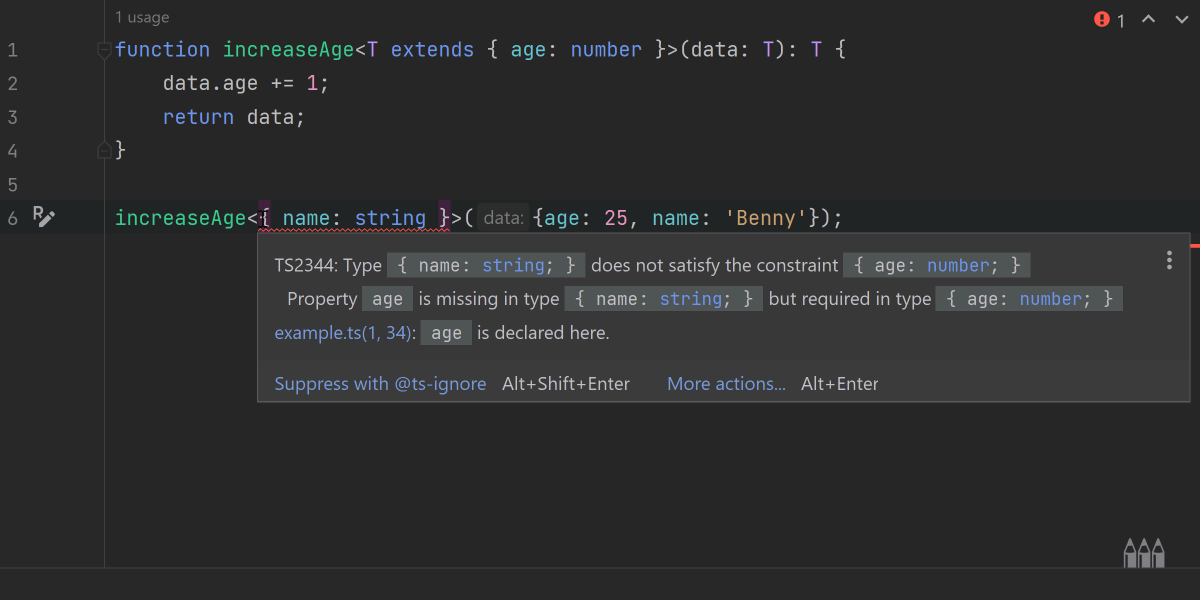Place cursor on increaseAge function declaration name
1200x600 pixels.
pyautogui.click(x=288, y=50)
